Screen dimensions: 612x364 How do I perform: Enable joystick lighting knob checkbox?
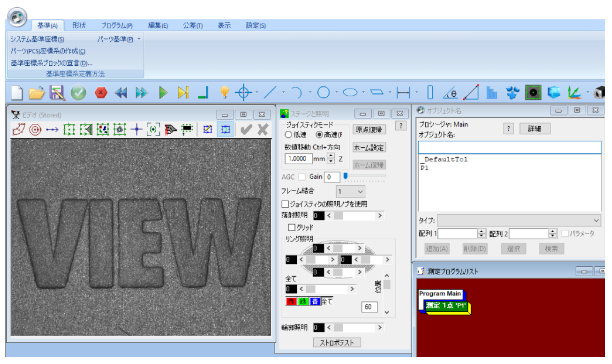[285, 204]
